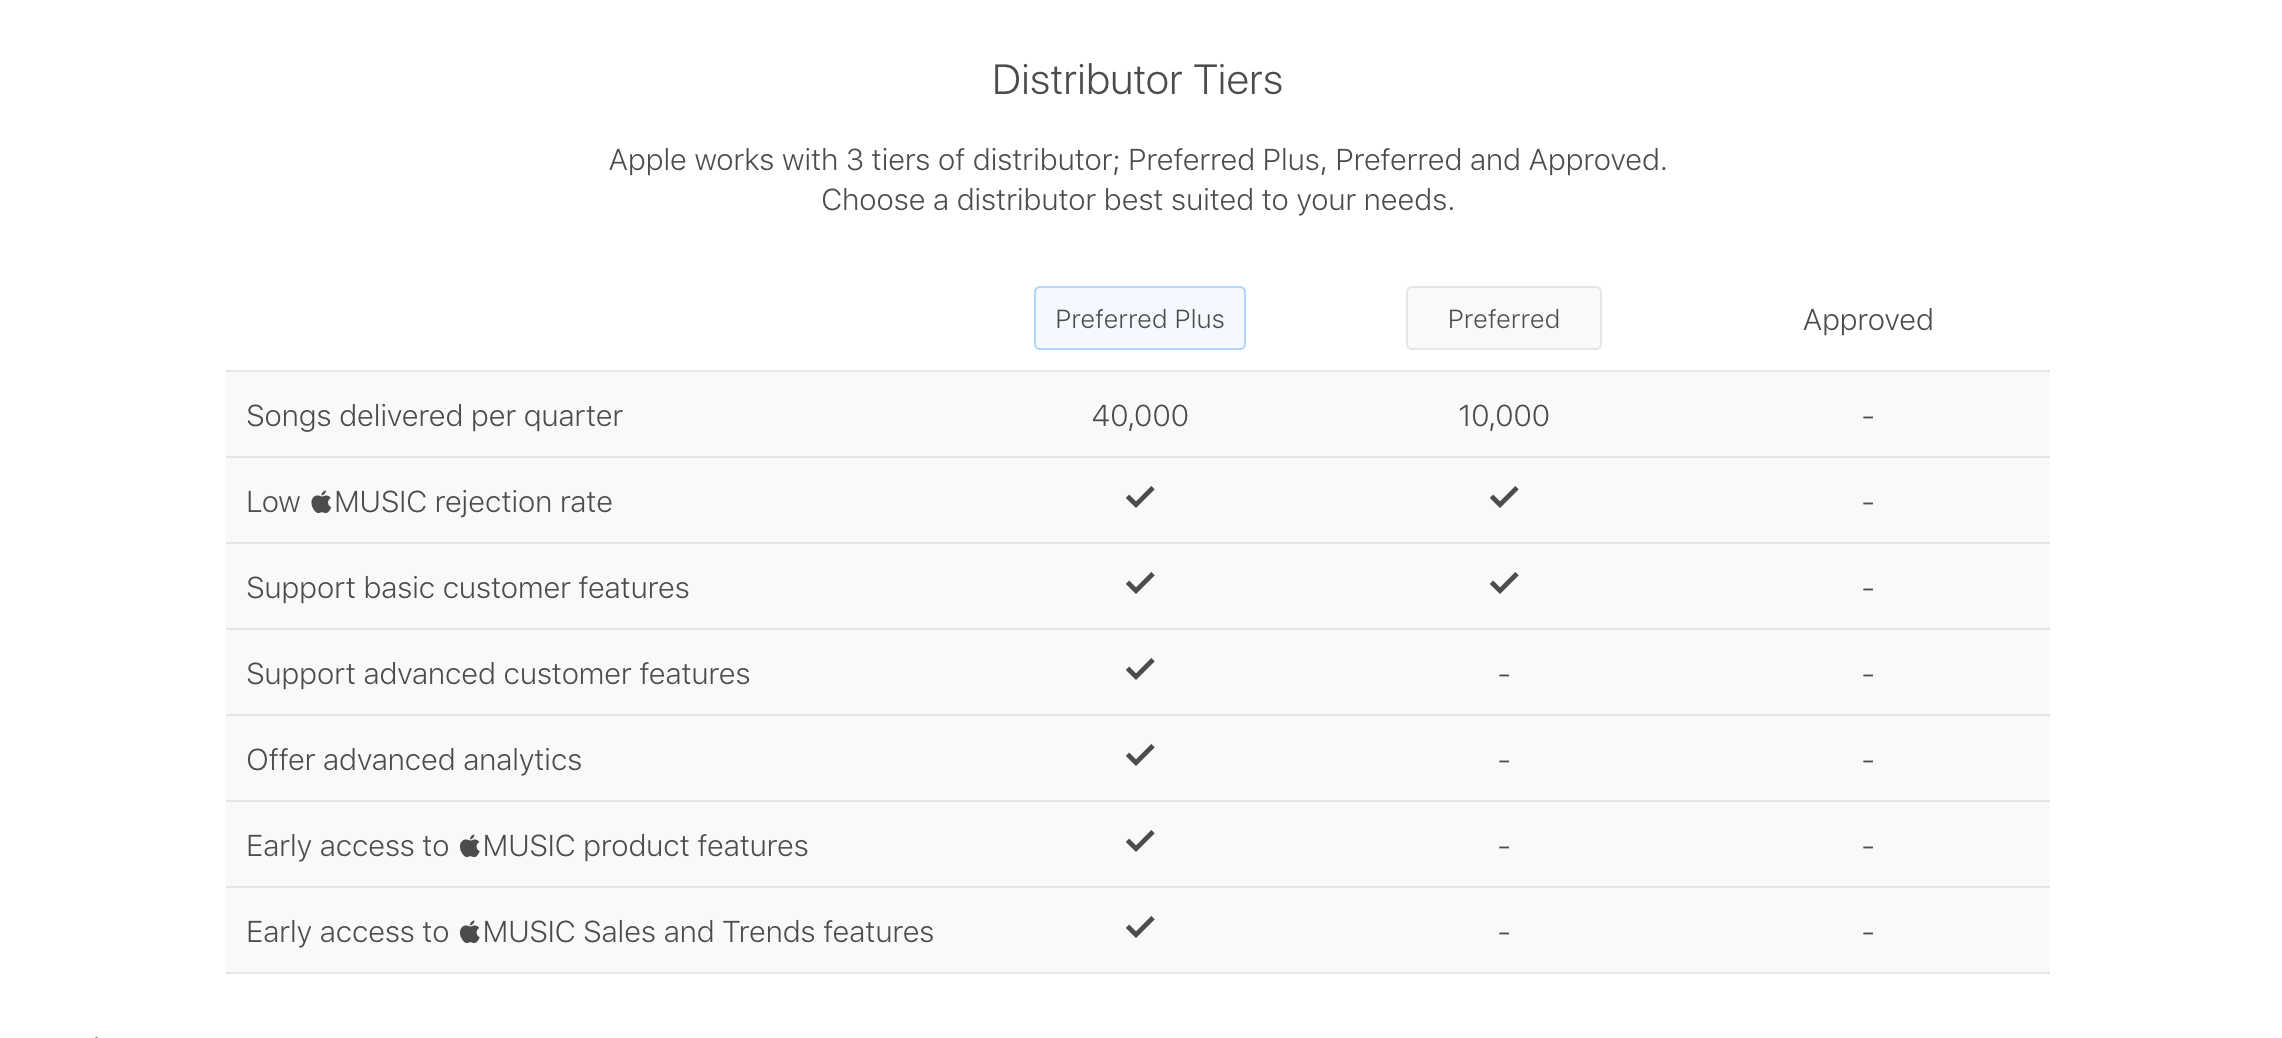The height and width of the screenshot is (1038, 2282).
Task: Click checkmark for early product features access
Action: tap(1140, 842)
